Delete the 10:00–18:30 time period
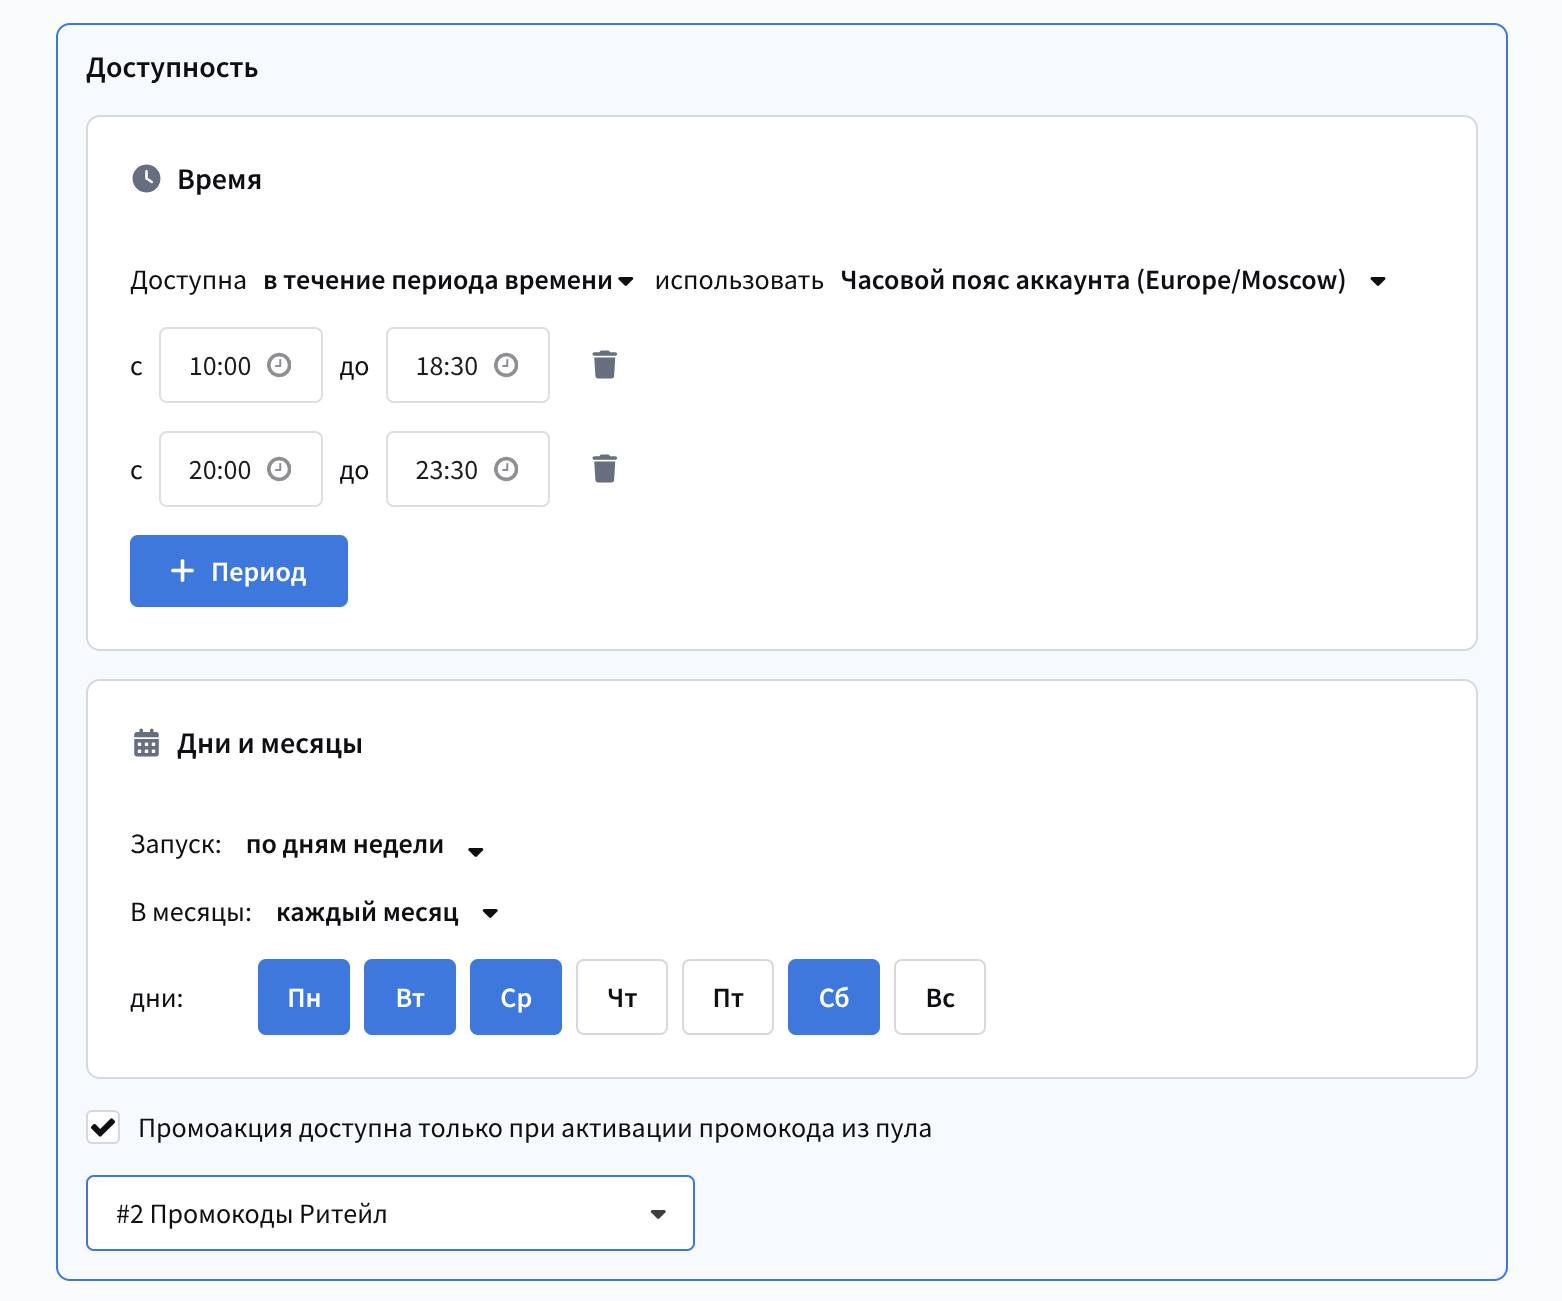This screenshot has height=1301, width=1562. [604, 365]
